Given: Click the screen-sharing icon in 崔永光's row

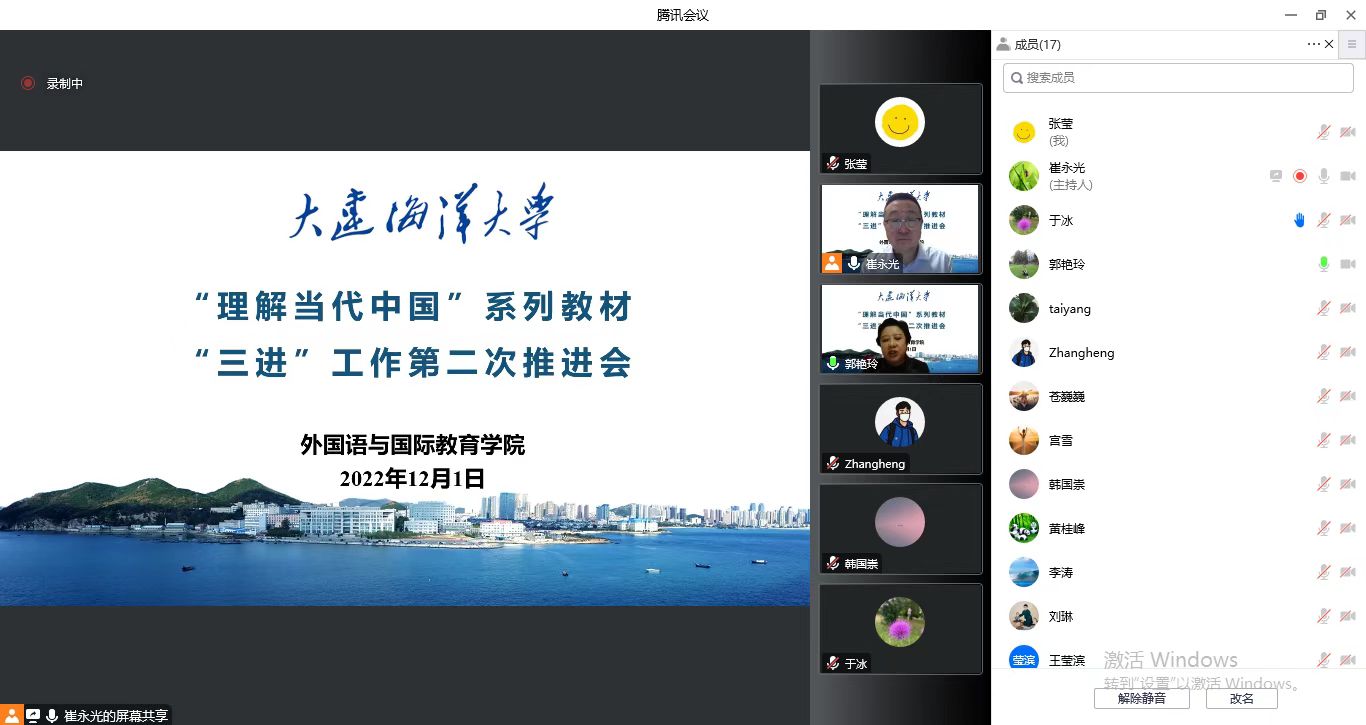Looking at the screenshot, I should click(x=1275, y=176).
